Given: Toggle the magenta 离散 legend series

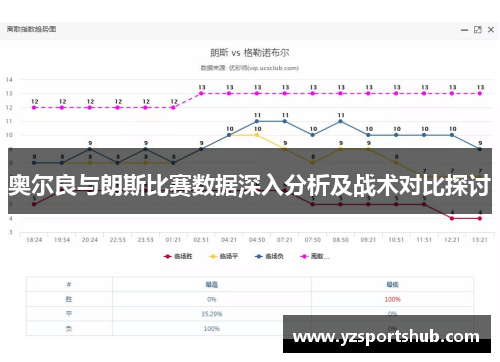Looking at the screenshot, I should tap(314, 256).
